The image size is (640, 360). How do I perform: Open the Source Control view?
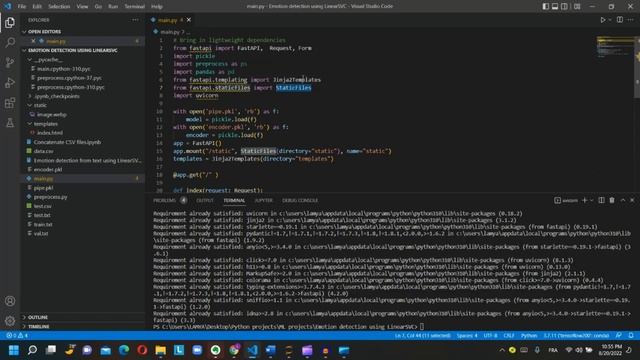[10, 62]
